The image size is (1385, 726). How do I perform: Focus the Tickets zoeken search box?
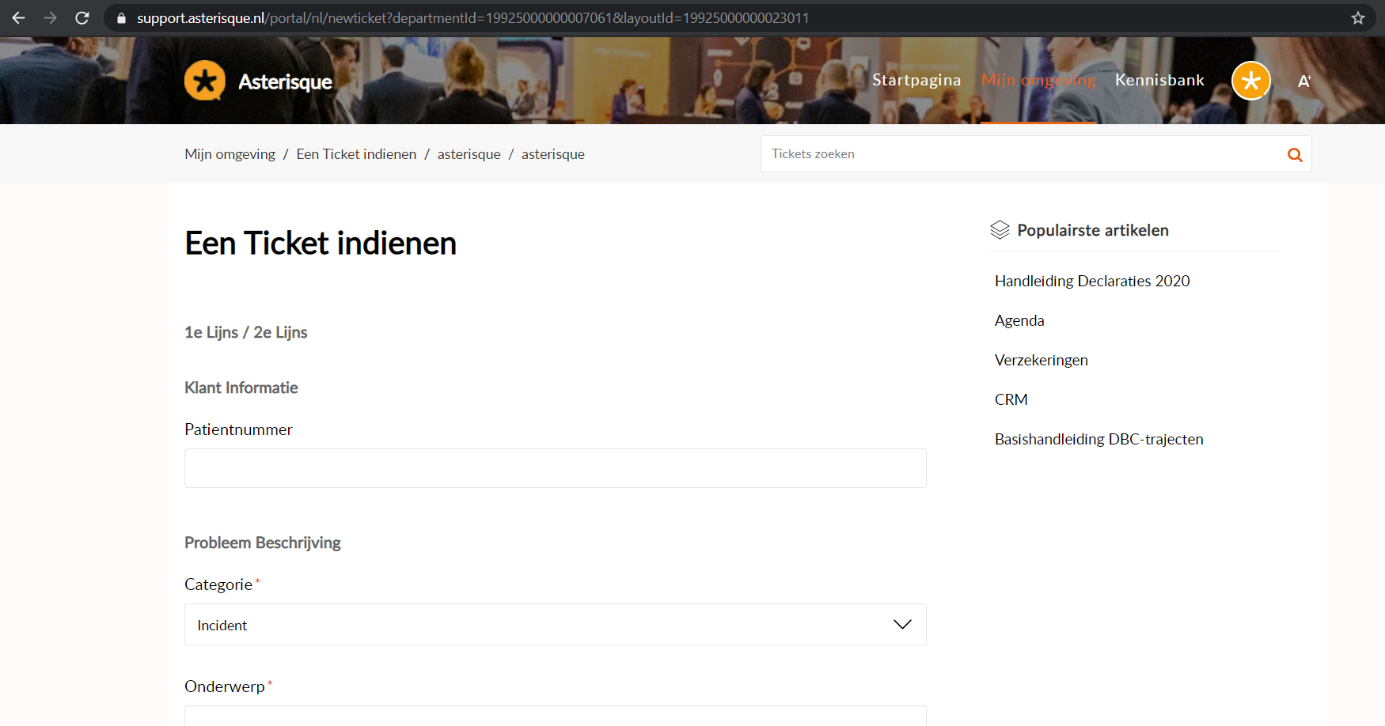click(1020, 155)
